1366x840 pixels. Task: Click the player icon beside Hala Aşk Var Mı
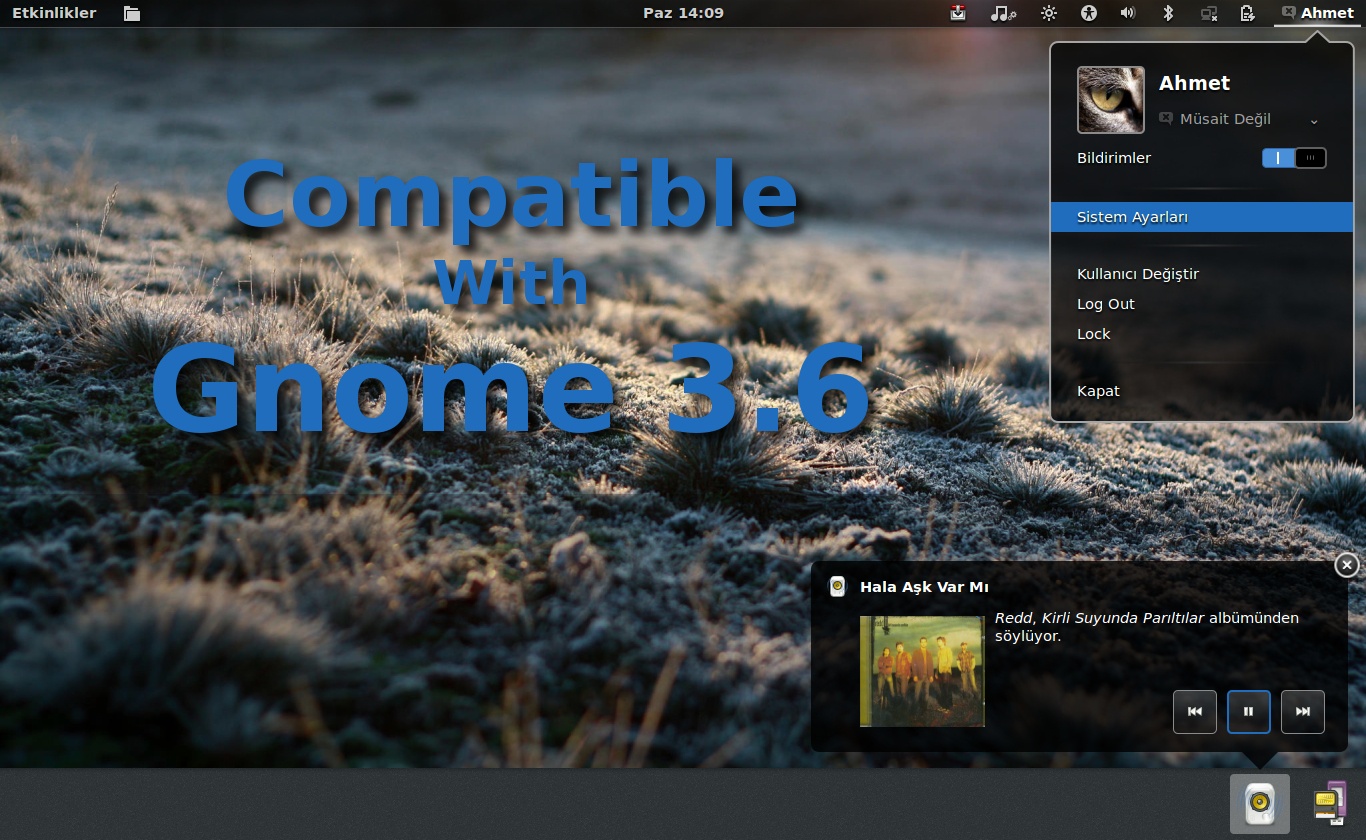[837, 587]
